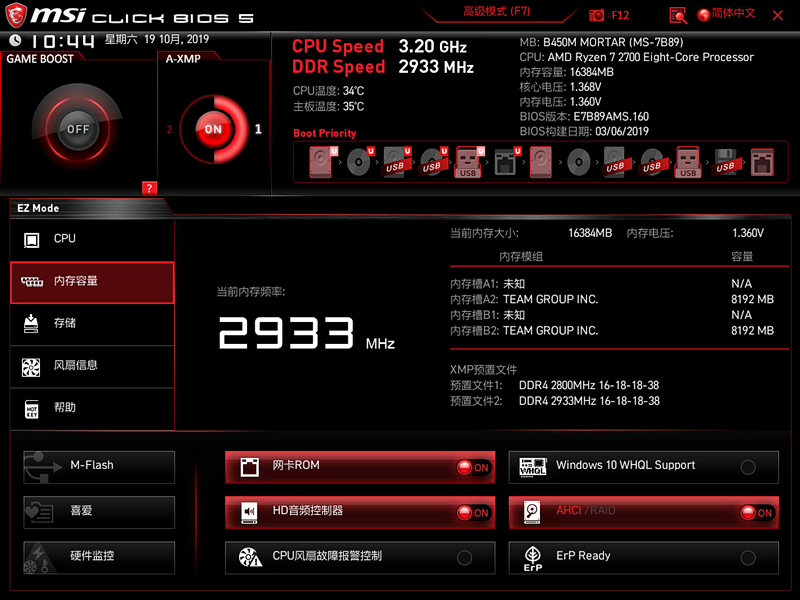Turn on the GAME BOOST knob
Screen dimensions: 800x600
click(78, 129)
